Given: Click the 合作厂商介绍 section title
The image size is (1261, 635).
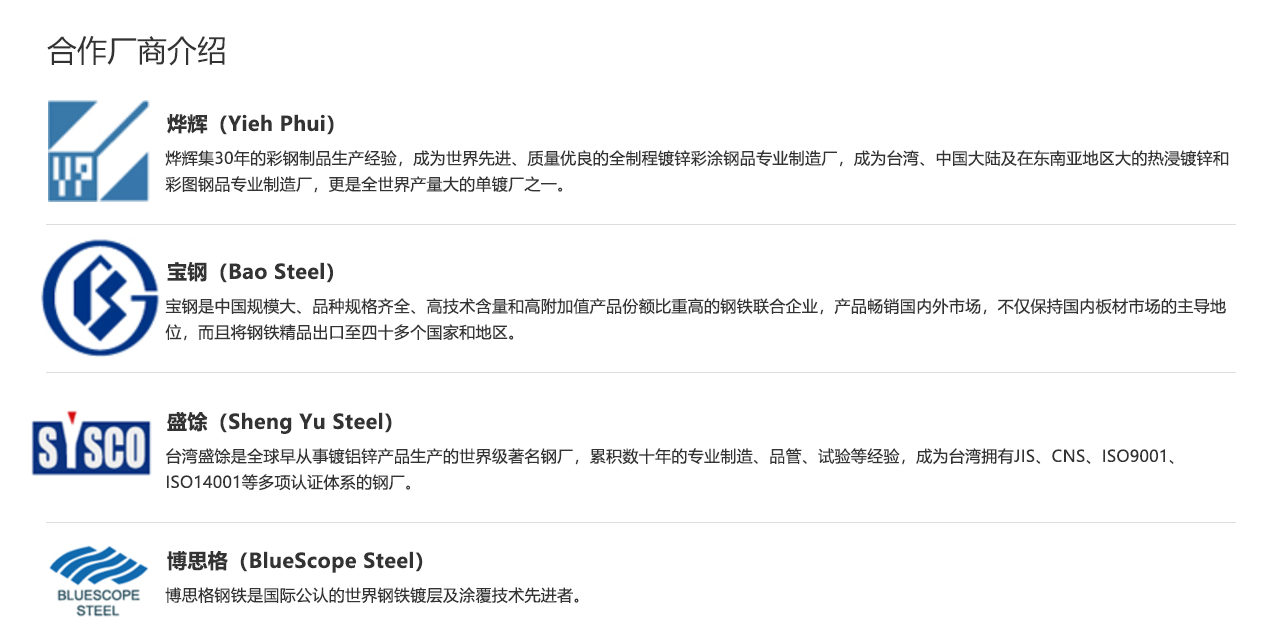Looking at the screenshot, I should click(137, 51).
